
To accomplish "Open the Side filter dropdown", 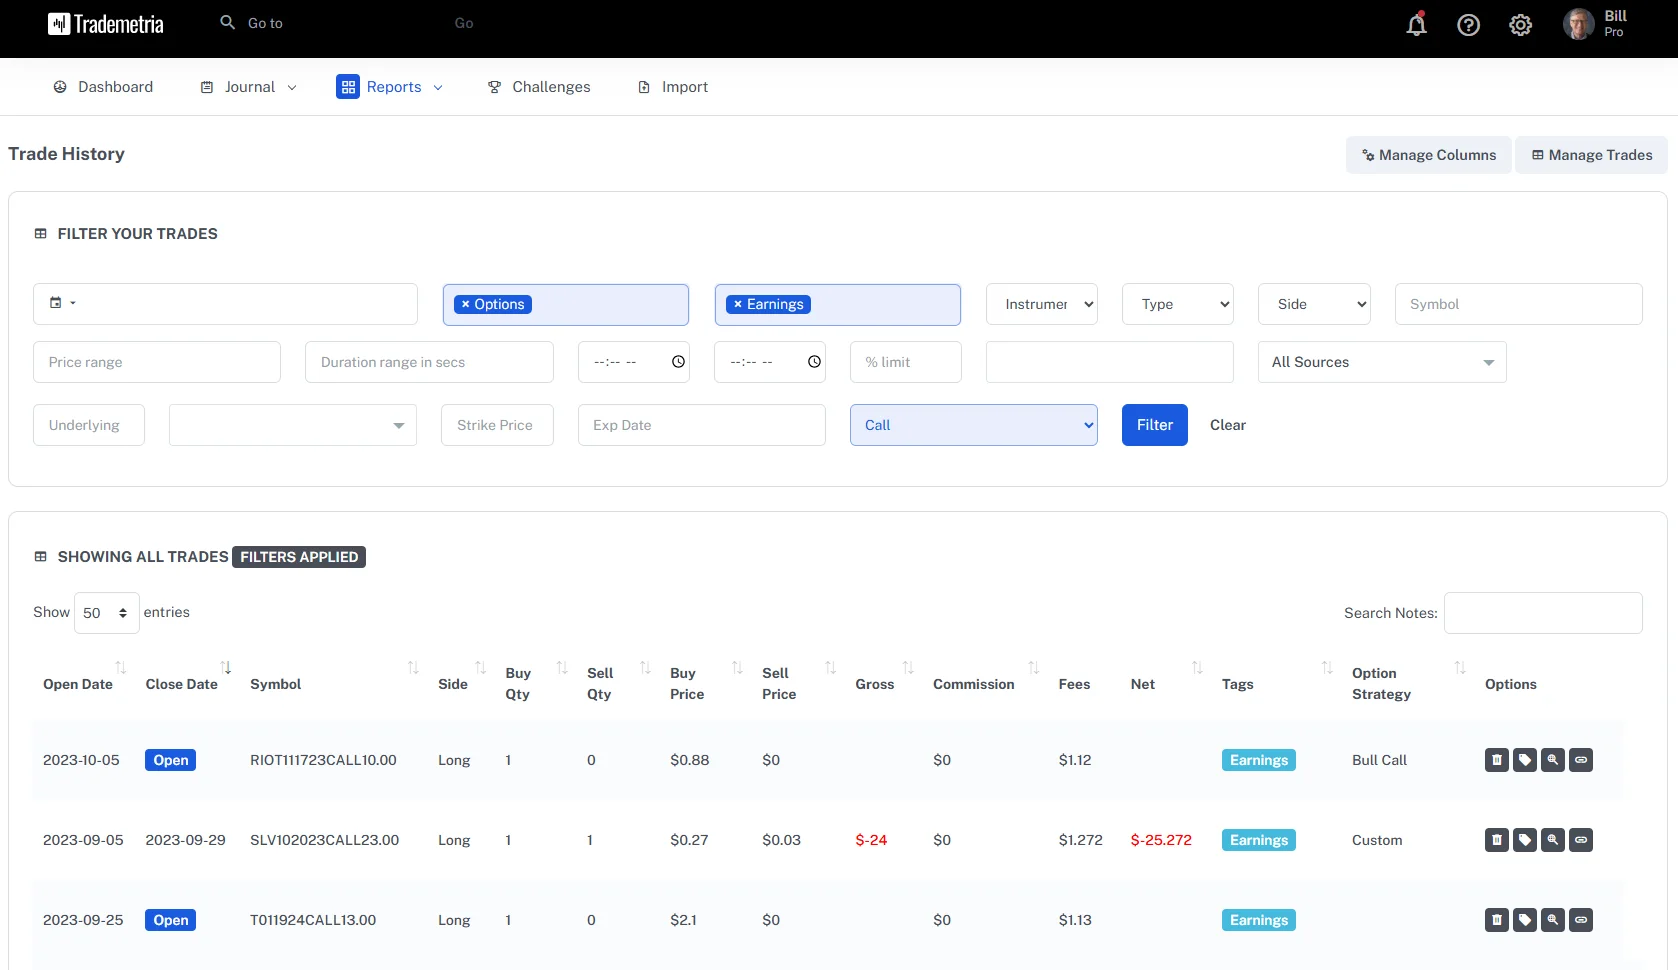I will tap(1313, 304).
